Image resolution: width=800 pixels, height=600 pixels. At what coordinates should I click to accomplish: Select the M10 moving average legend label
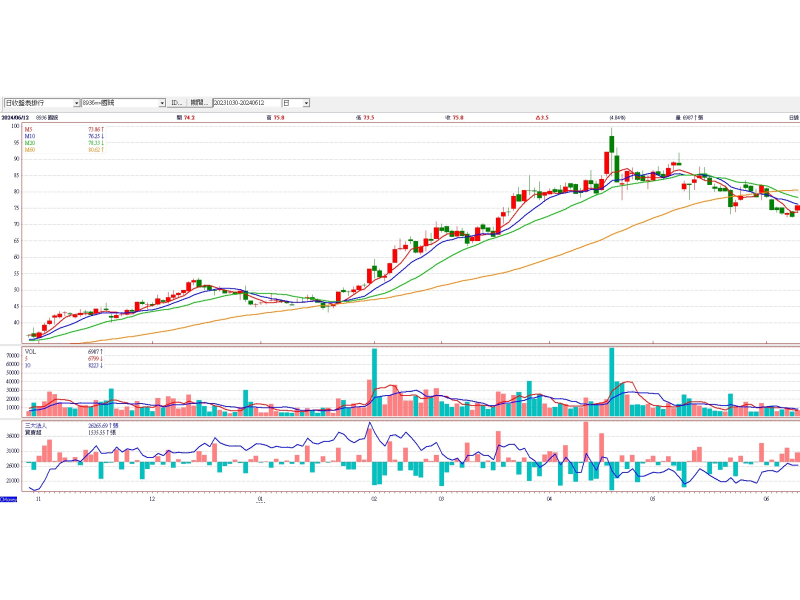[x=30, y=136]
